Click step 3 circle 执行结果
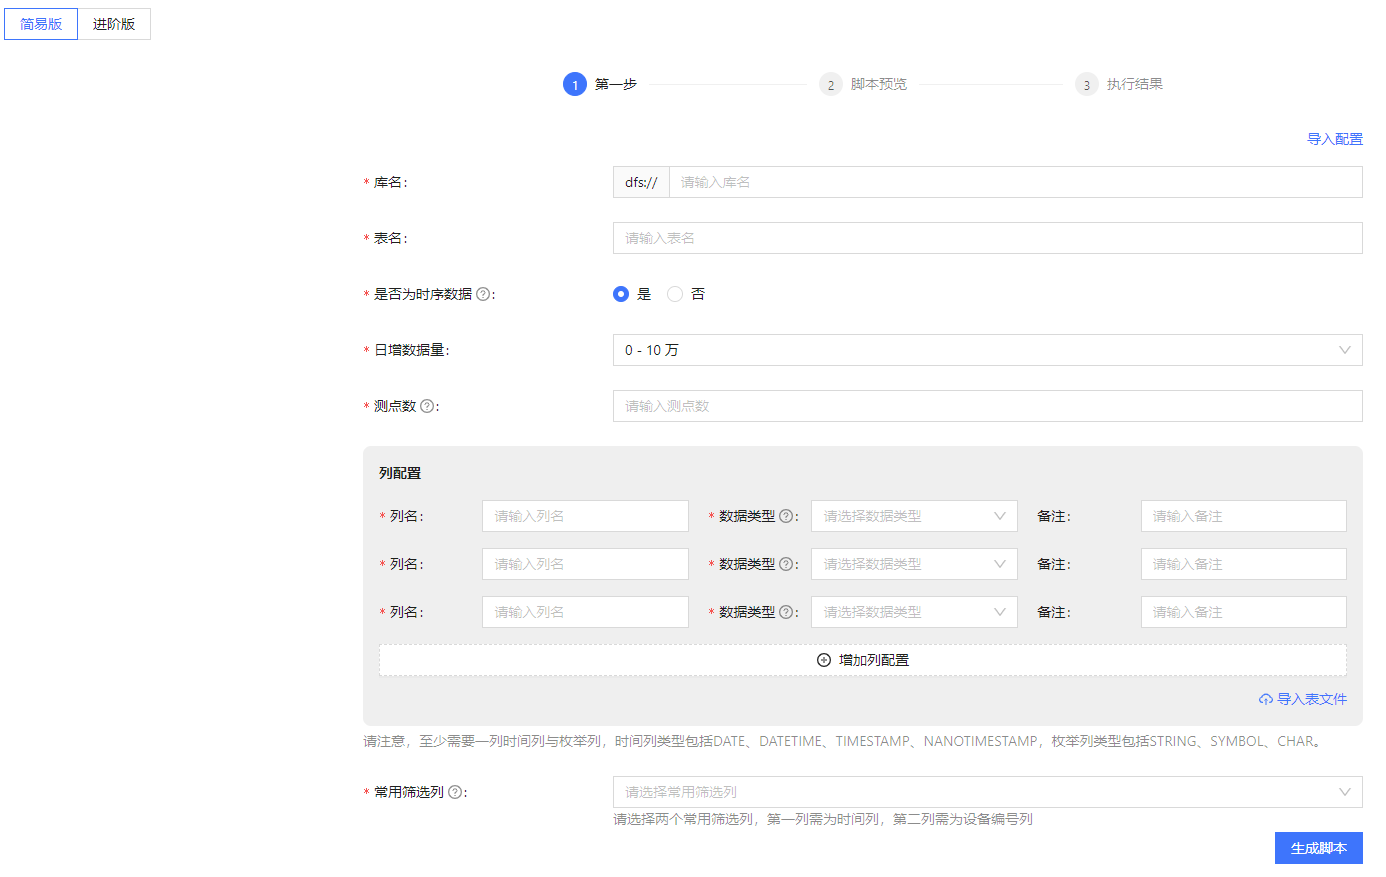Screen dimensions: 1386x877 1087,84
